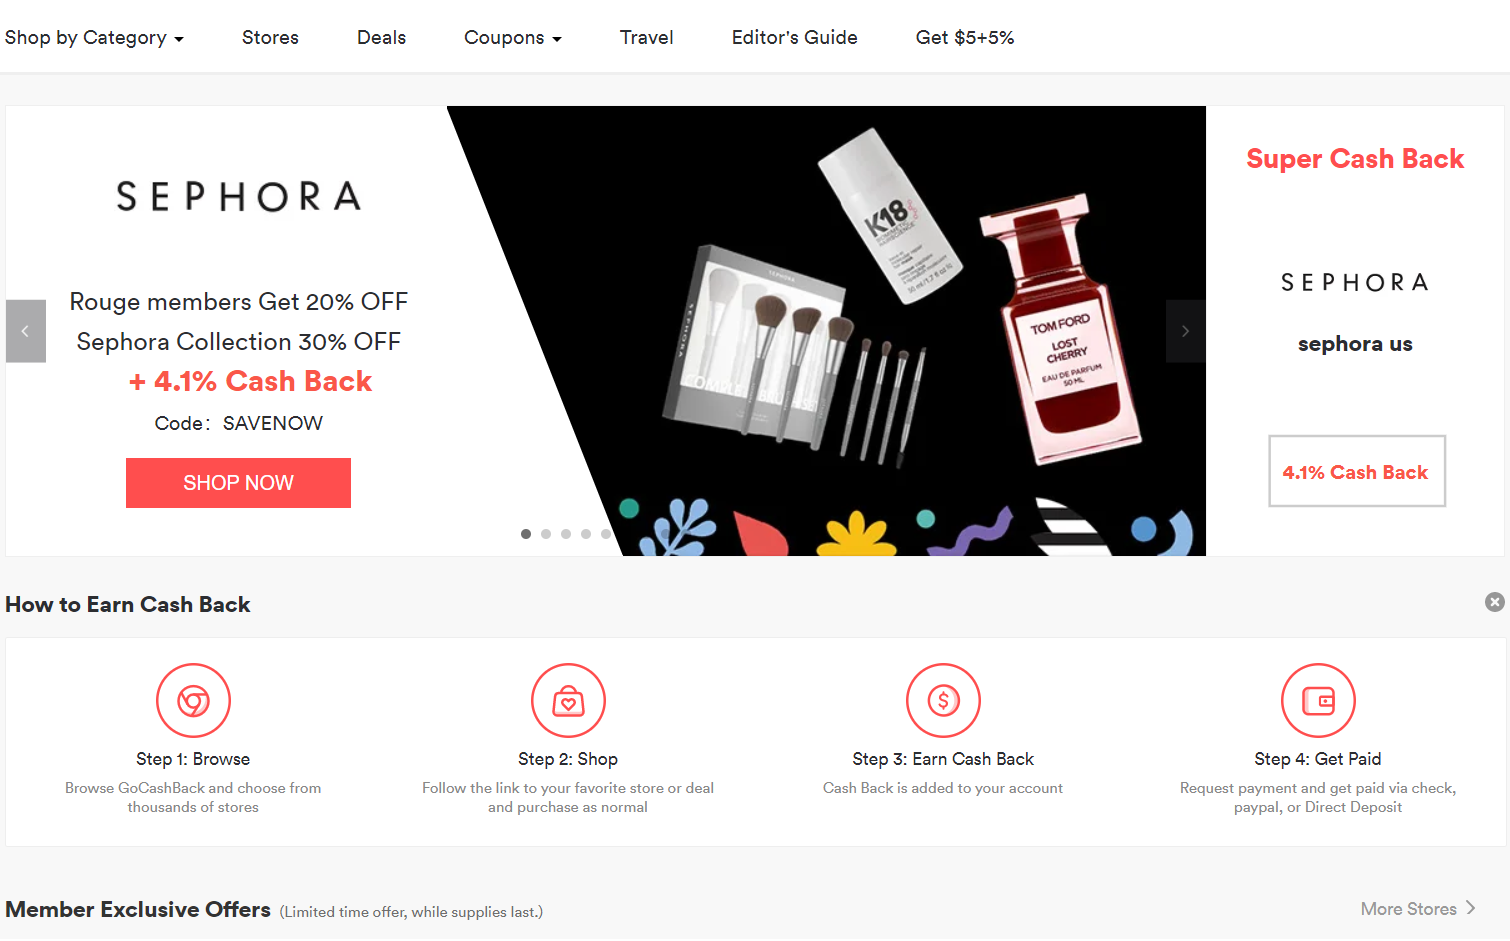Click the Step 3 dollar coin icon

pyautogui.click(x=943, y=701)
